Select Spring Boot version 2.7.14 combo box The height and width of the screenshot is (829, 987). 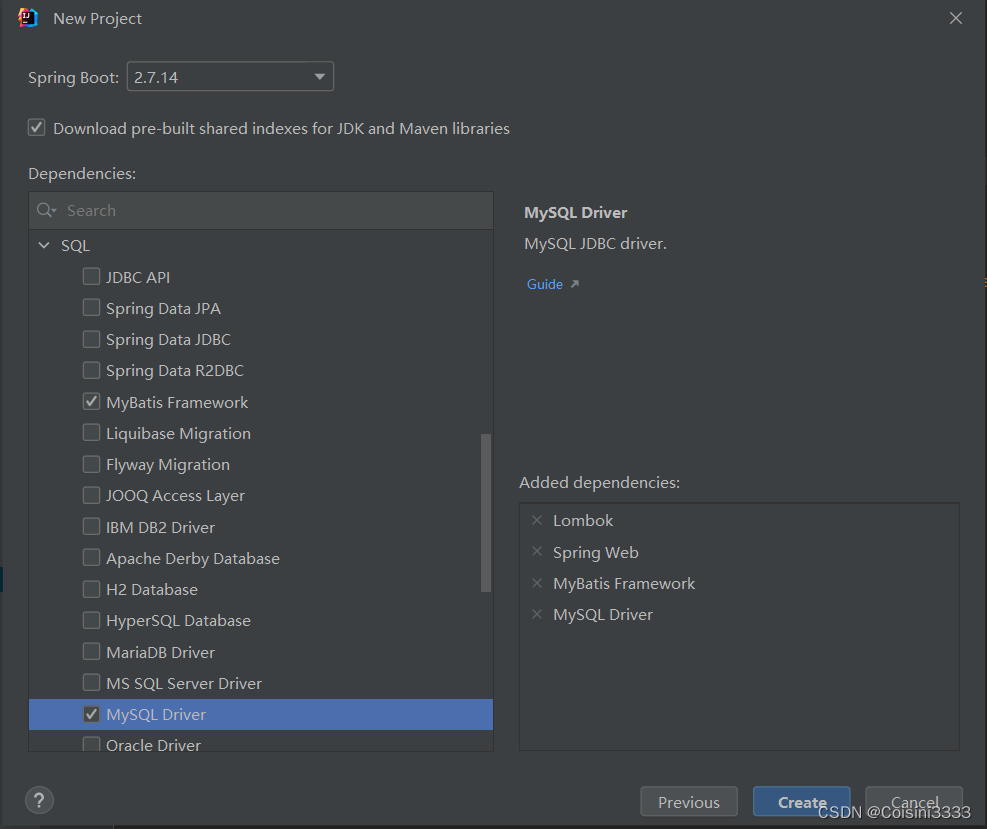pos(230,76)
